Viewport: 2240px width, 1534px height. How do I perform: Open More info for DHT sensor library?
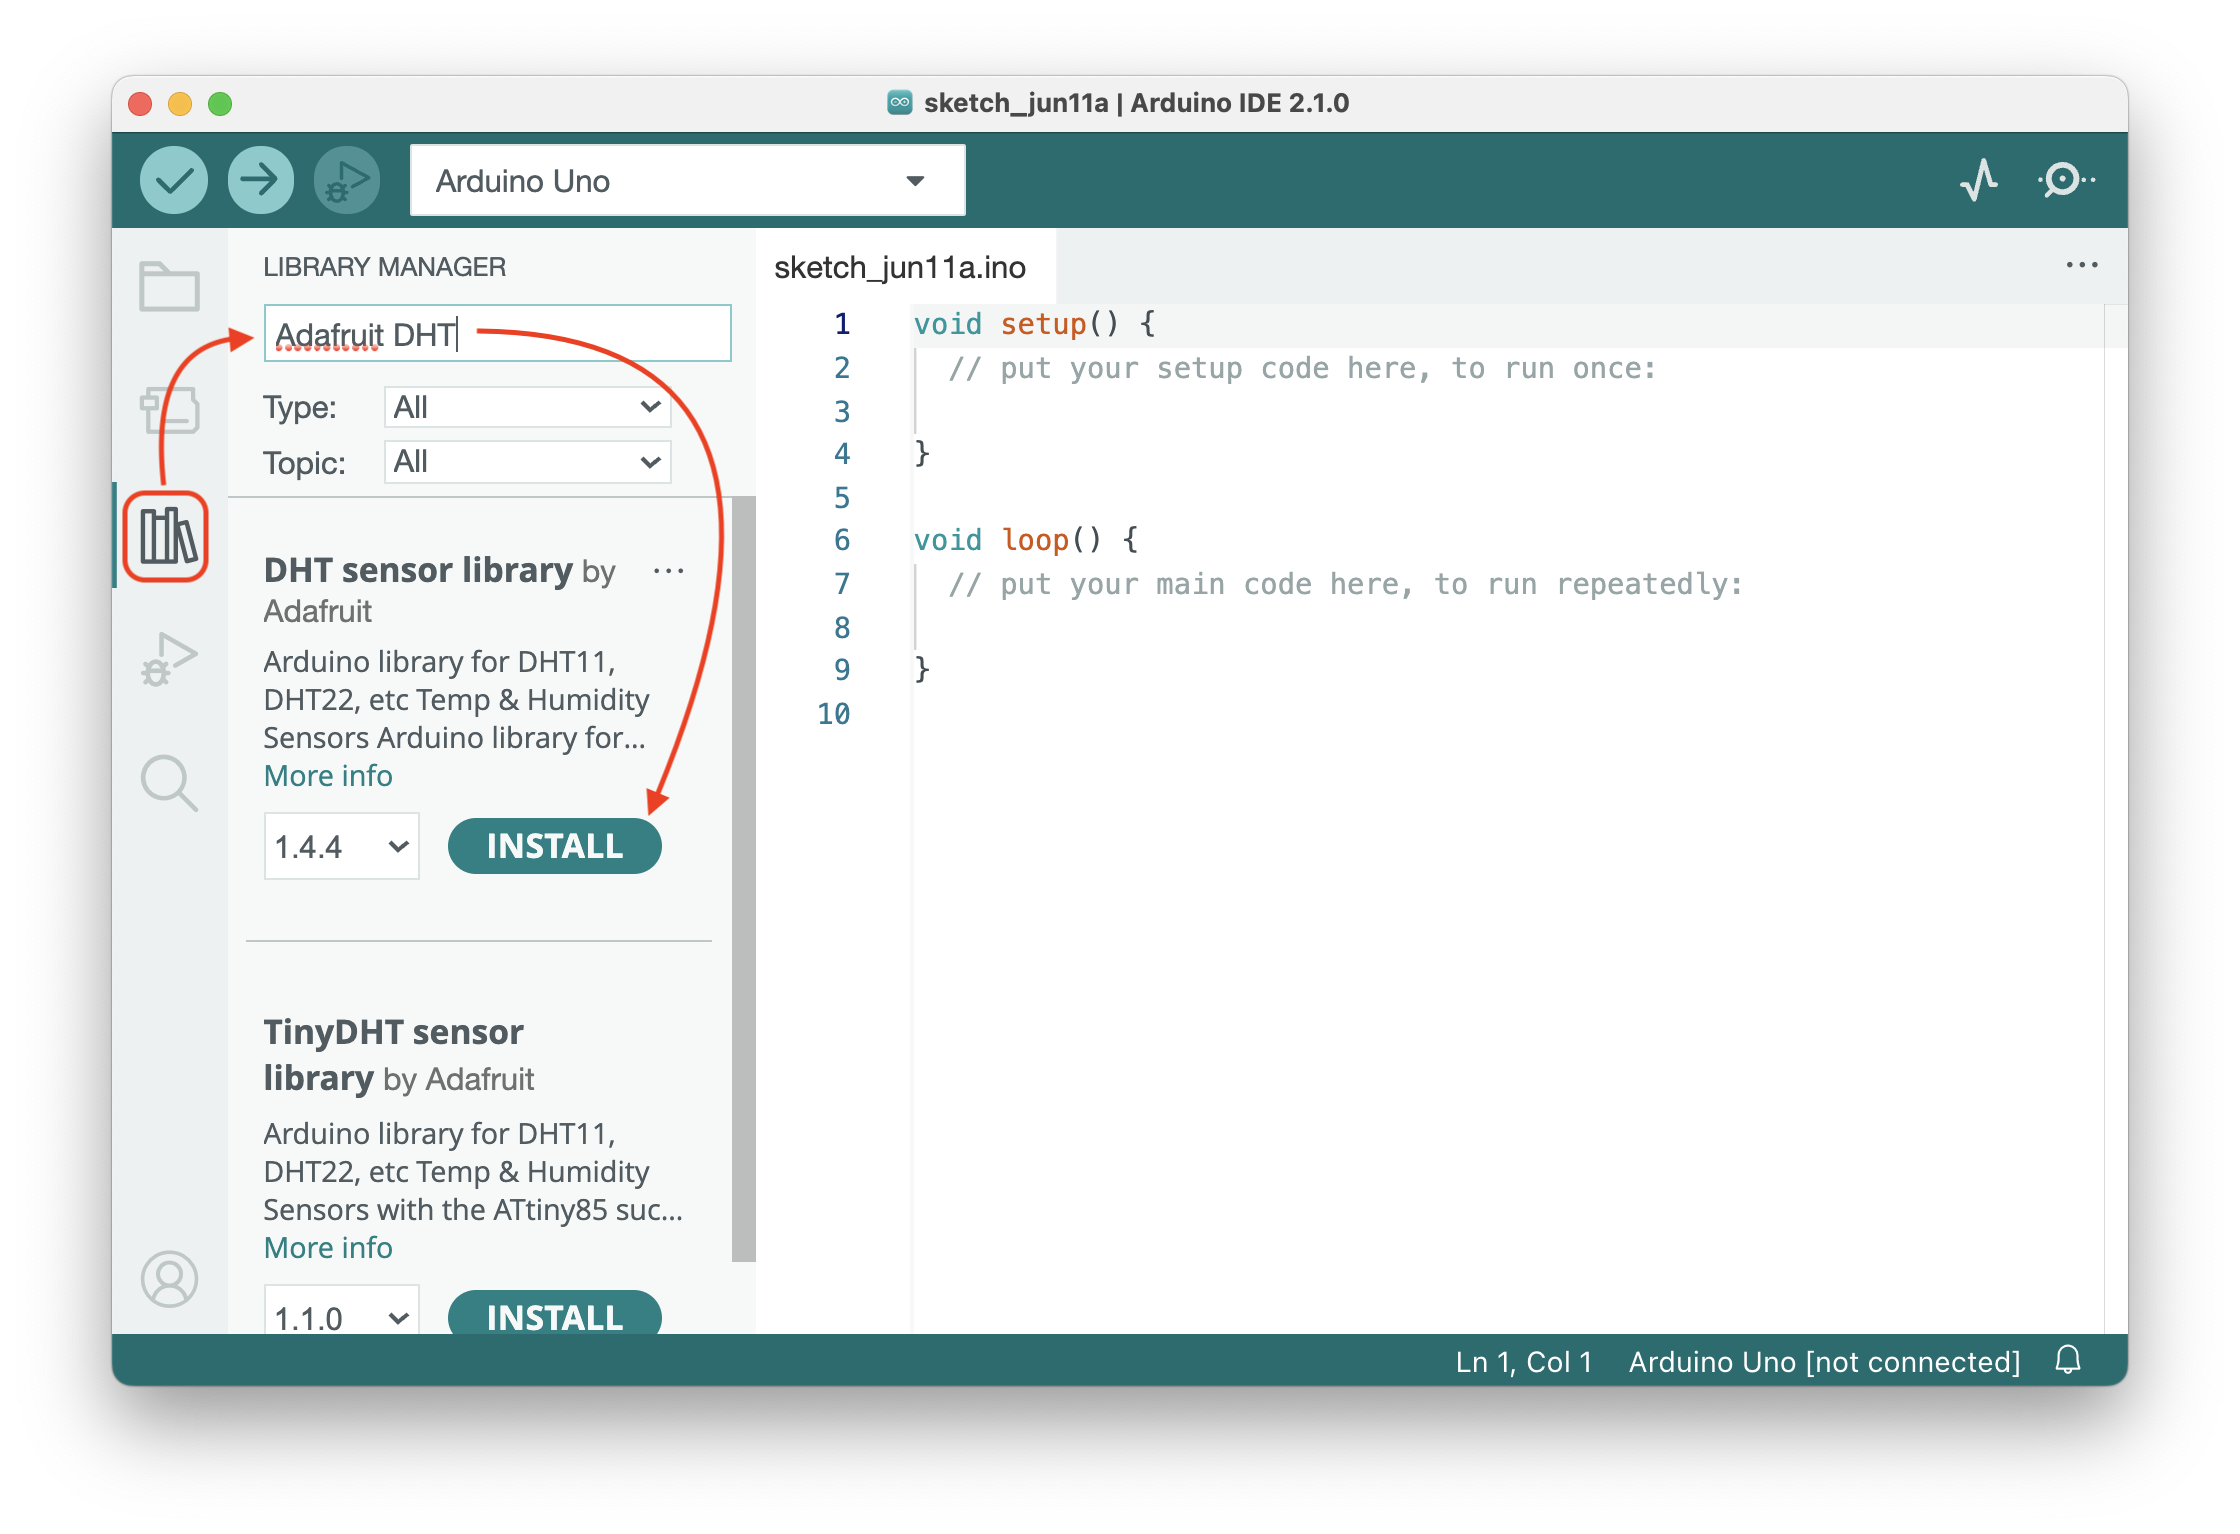tap(328, 776)
